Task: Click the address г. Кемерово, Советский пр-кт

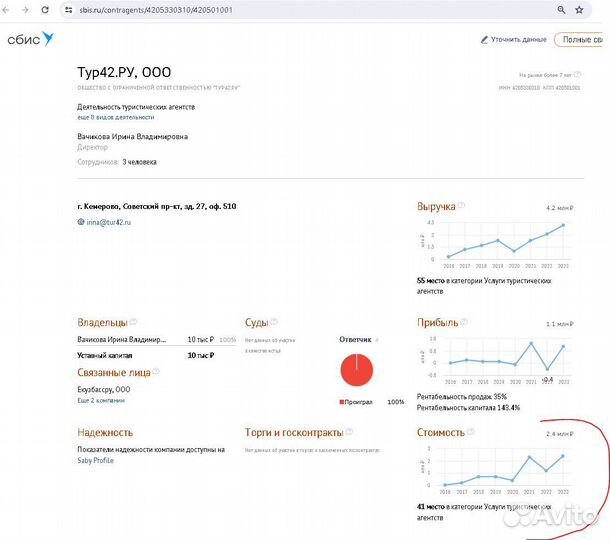Action: coord(156,207)
